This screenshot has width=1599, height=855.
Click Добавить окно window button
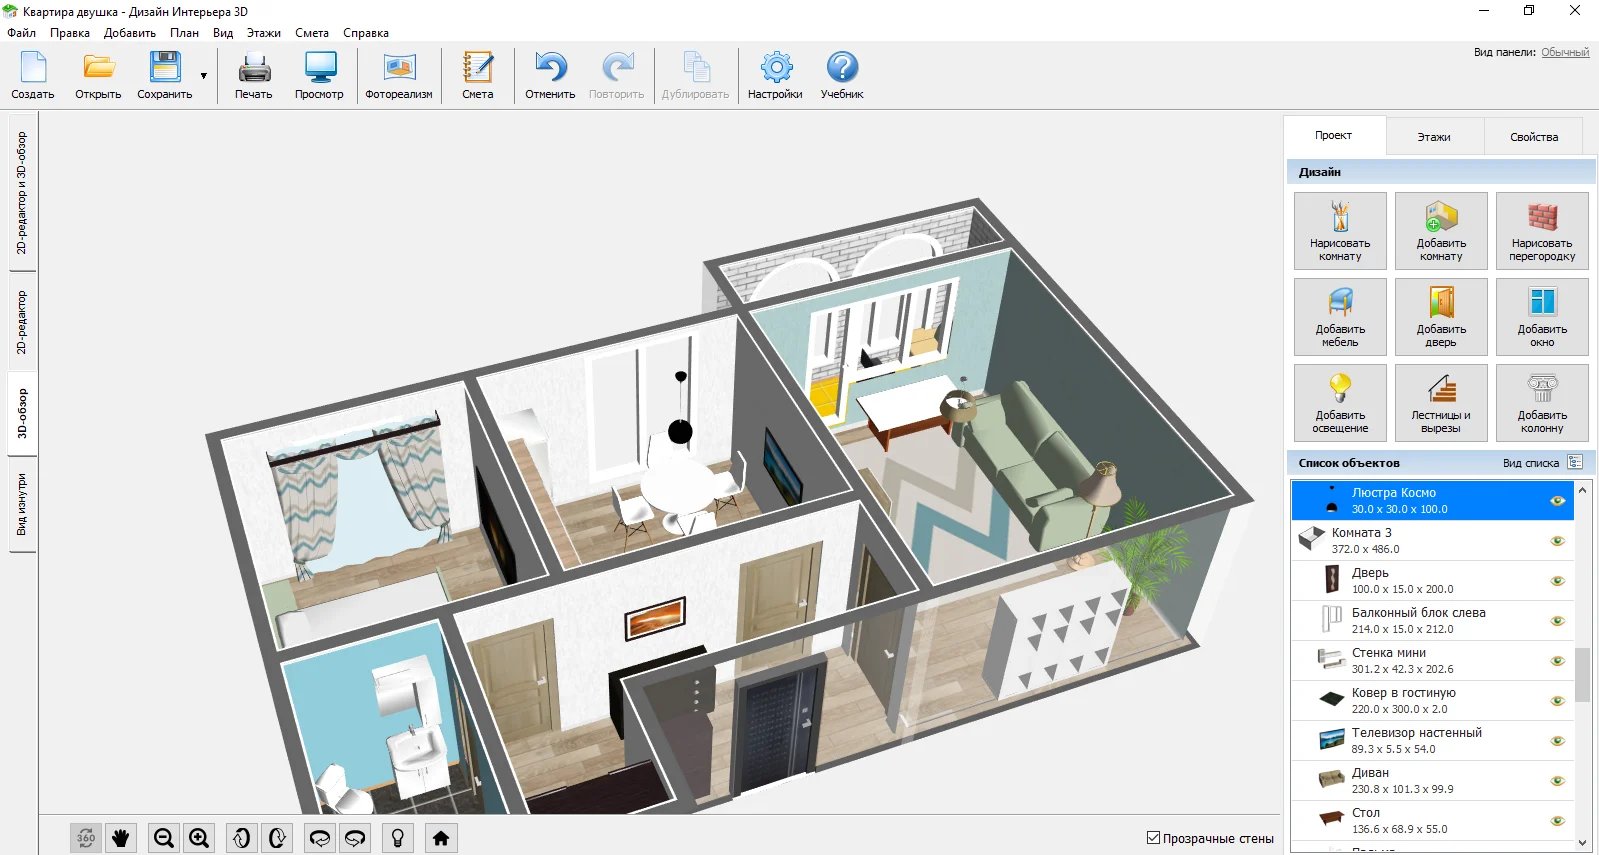(x=1542, y=317)
